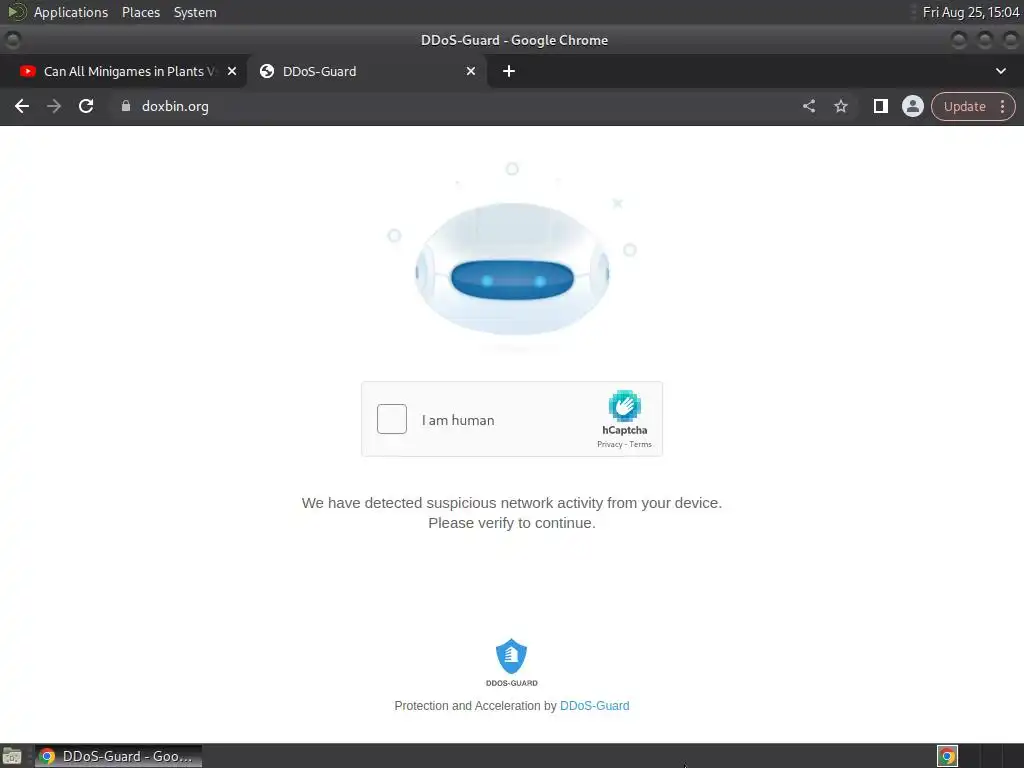This screenshot has width=1024, height=768.
Task: Click the globe favicon on DDoS-Guard tab
Action: coord(266,71)
